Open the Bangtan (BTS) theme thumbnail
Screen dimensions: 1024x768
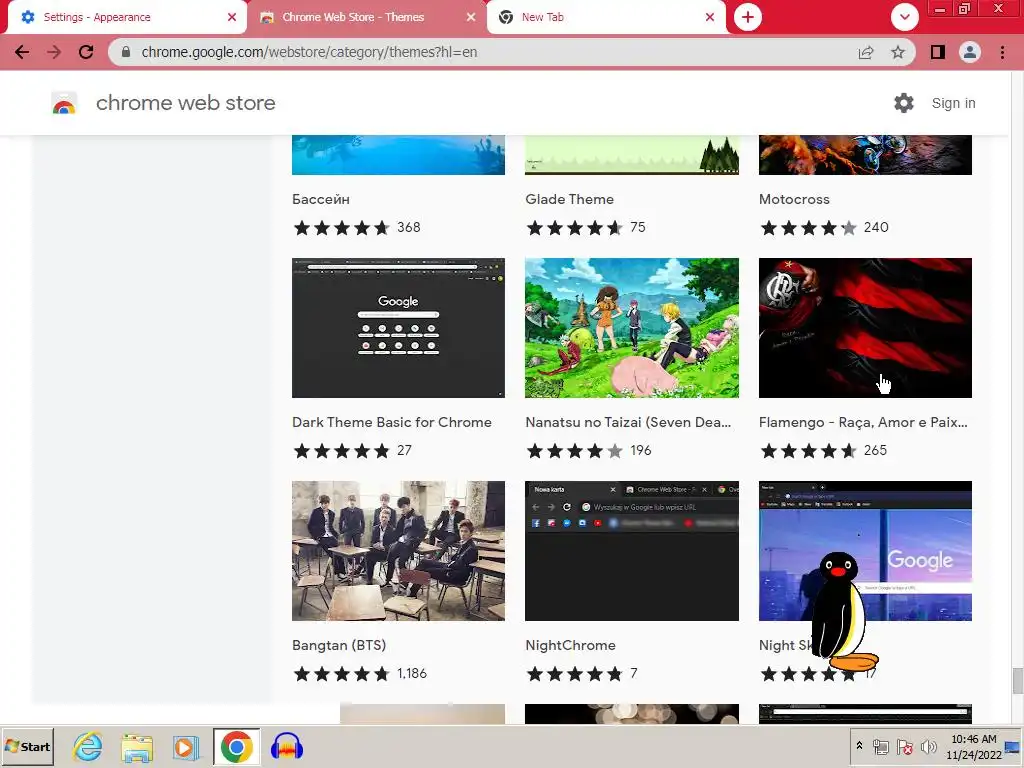pos(398,551)
